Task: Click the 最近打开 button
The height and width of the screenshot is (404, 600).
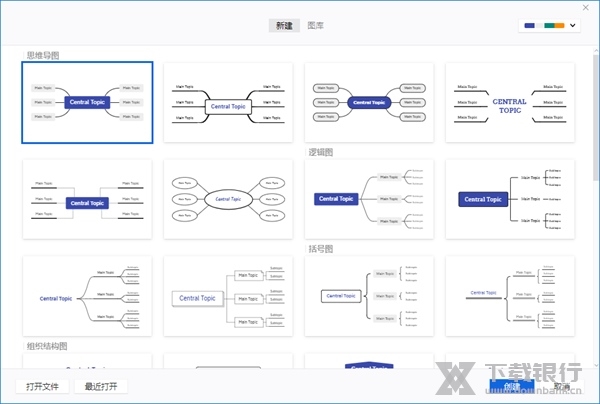Action: pos(100,386)
